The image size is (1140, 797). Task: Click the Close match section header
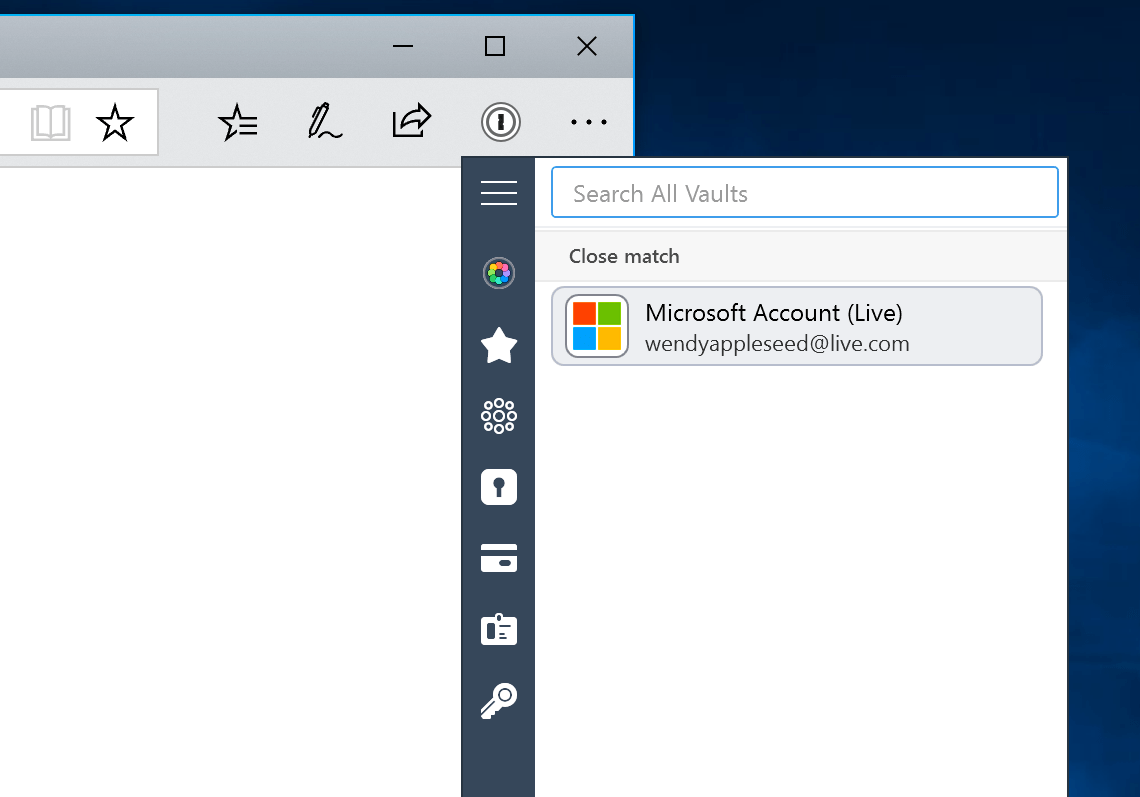click(x=801, y=256)
